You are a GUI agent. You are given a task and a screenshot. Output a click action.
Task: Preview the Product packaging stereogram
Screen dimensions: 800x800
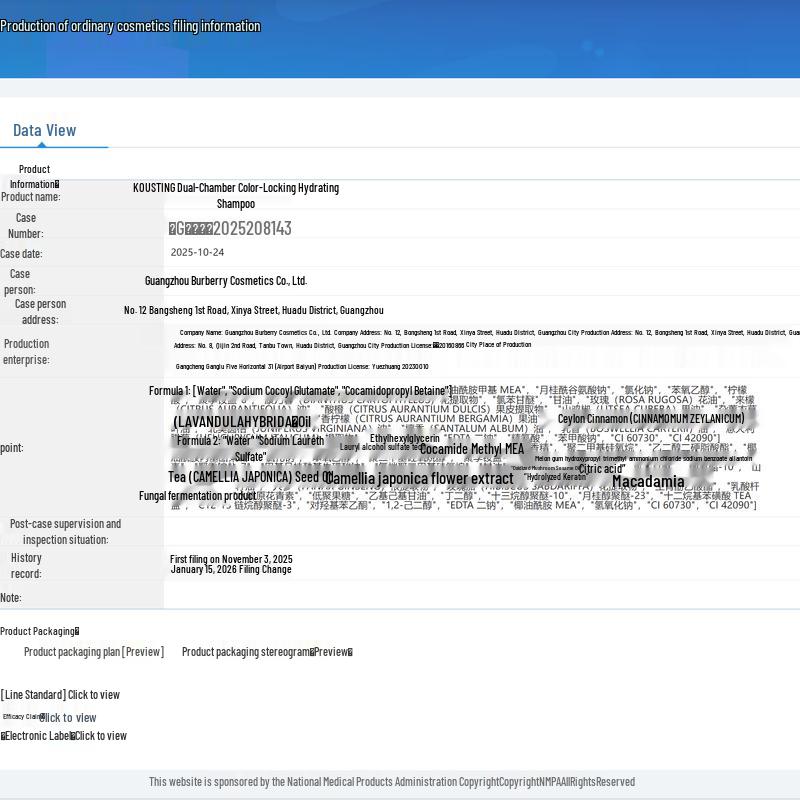267,652
